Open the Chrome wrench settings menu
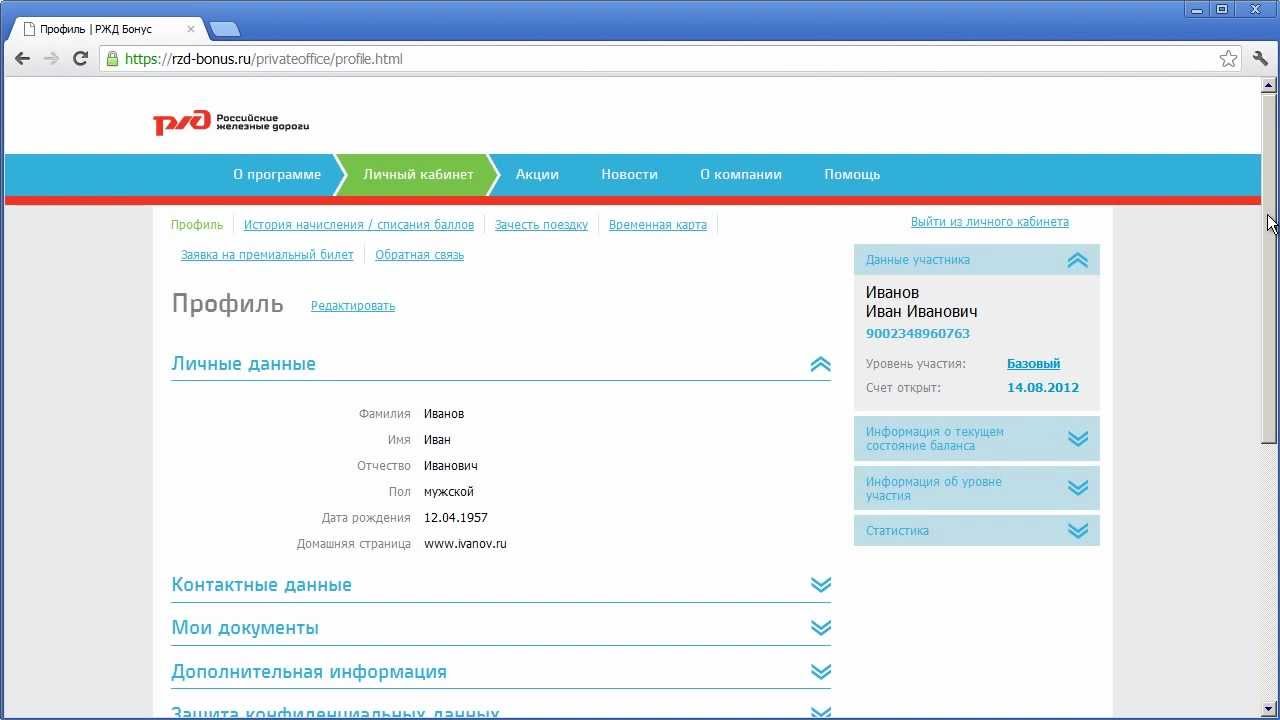The width and height of the screenshot is (1280, 720). 1260,59
